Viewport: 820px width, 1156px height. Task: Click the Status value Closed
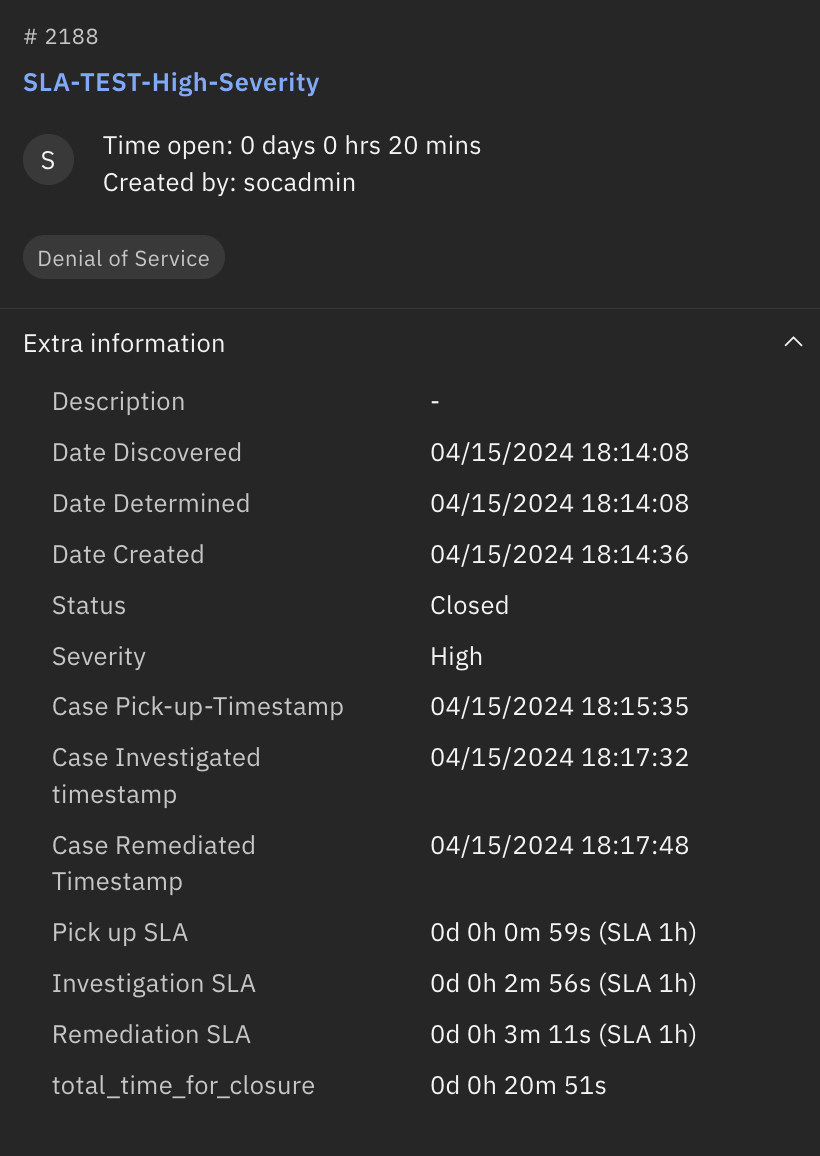pyautogui.click(x=469, y=605)
